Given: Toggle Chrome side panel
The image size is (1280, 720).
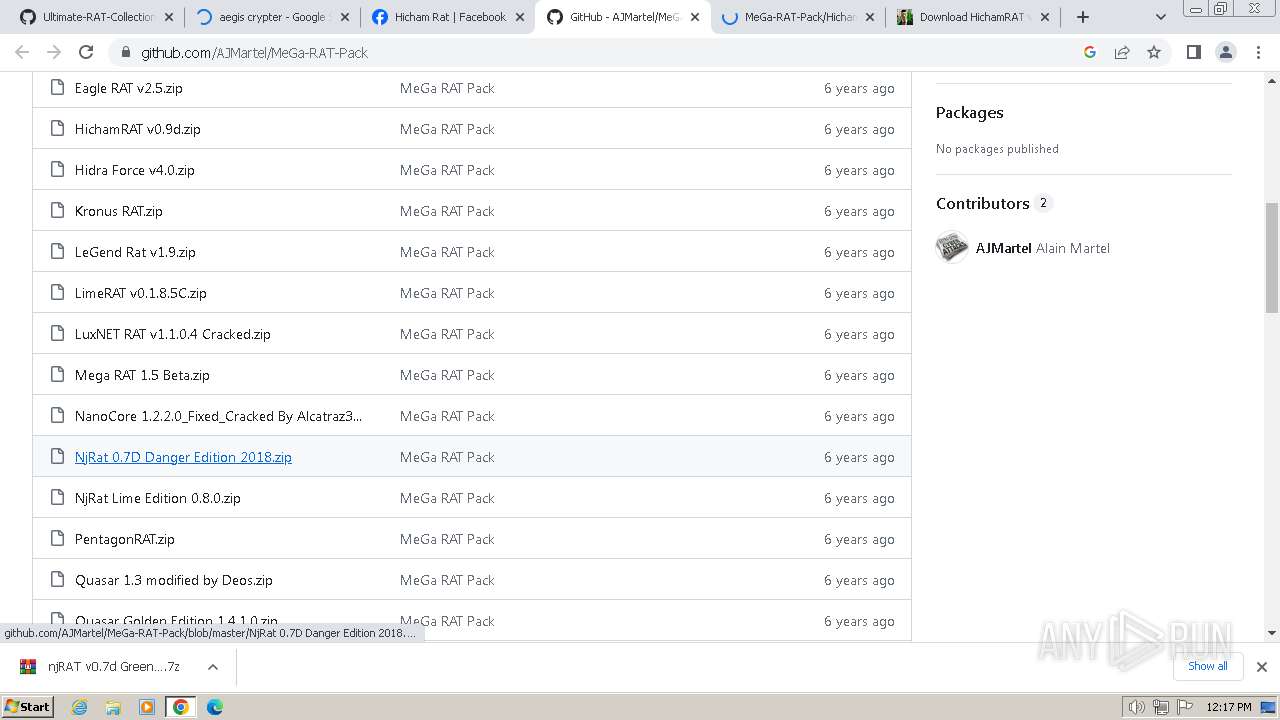Looking at the screenshot, I should (x=1193, y=52).
